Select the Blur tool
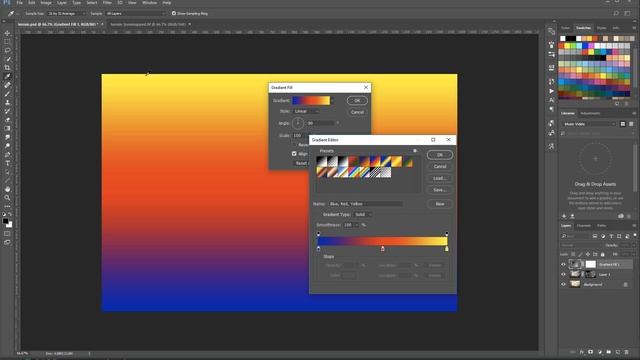 (x=7, y=137)
